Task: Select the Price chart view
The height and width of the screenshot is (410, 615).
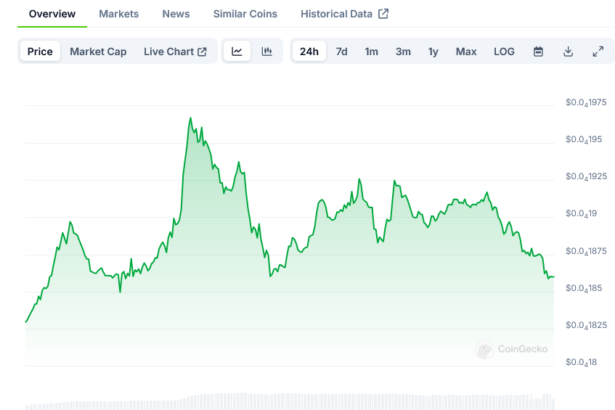Action: click(x=41, y=52)
